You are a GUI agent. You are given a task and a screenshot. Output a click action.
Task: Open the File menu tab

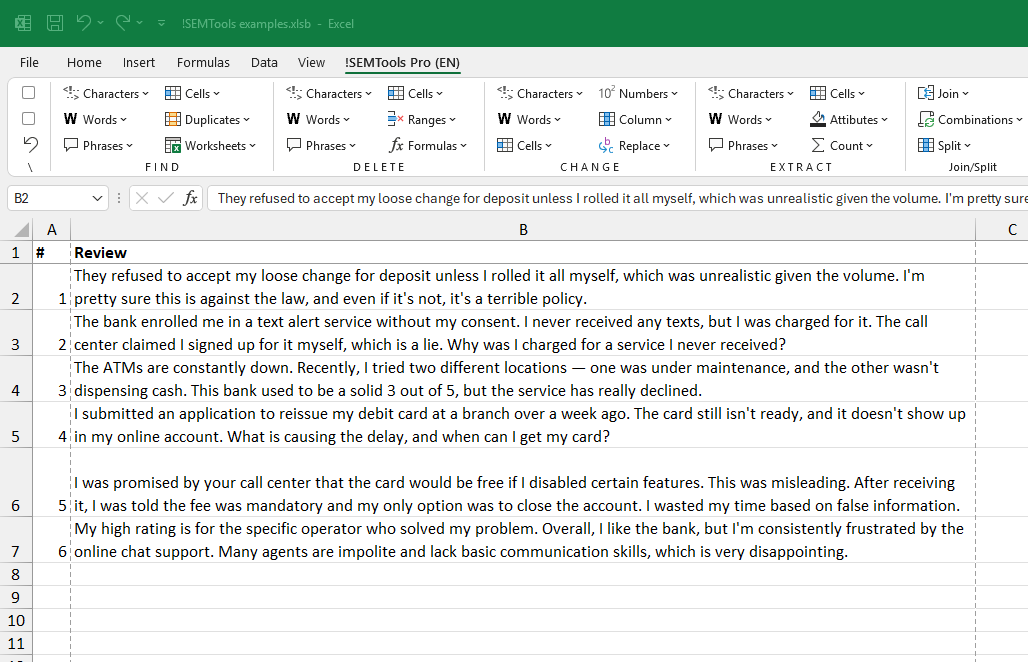[x=29, y=62]
